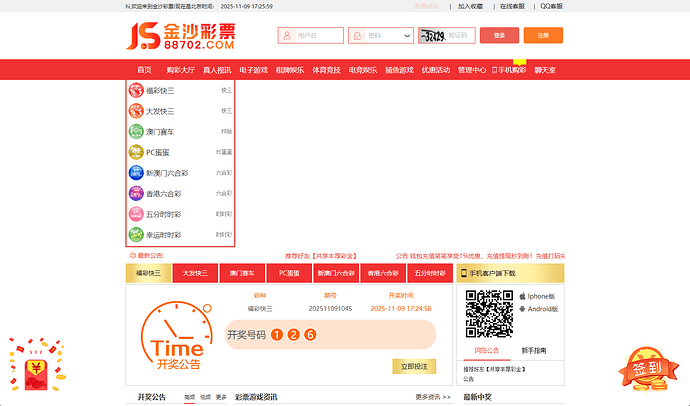Open 香港六合彩 via its purple icon
This screenshot has height=406, width=690.
tap(136, 194)
